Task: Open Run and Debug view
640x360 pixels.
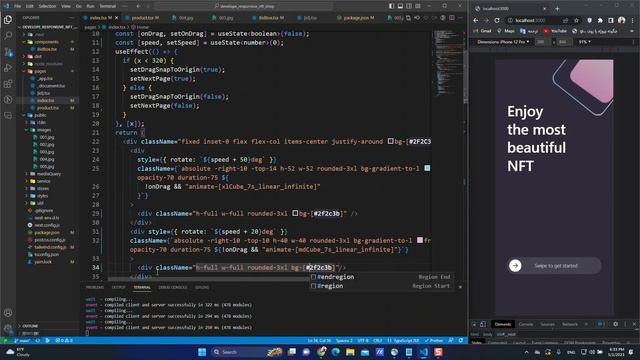Action: click(x=8, y=68)
